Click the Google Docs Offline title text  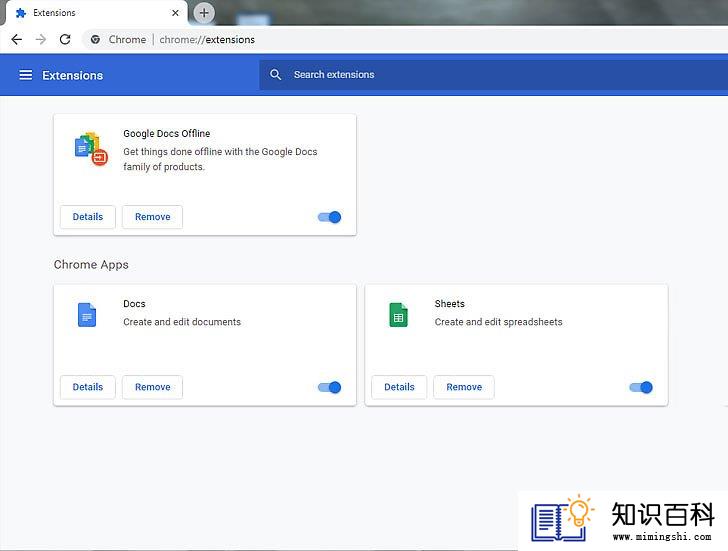[x=167, y=134]
